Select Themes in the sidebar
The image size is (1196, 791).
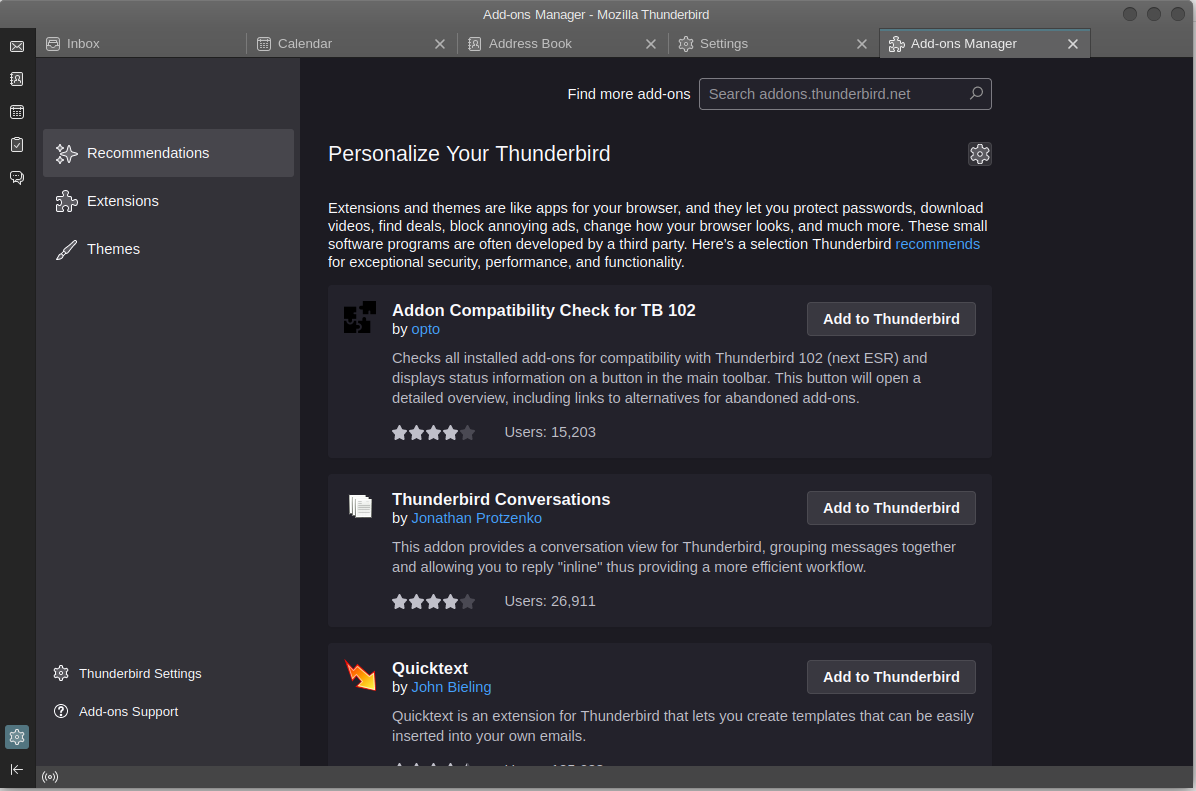[113, 249]
